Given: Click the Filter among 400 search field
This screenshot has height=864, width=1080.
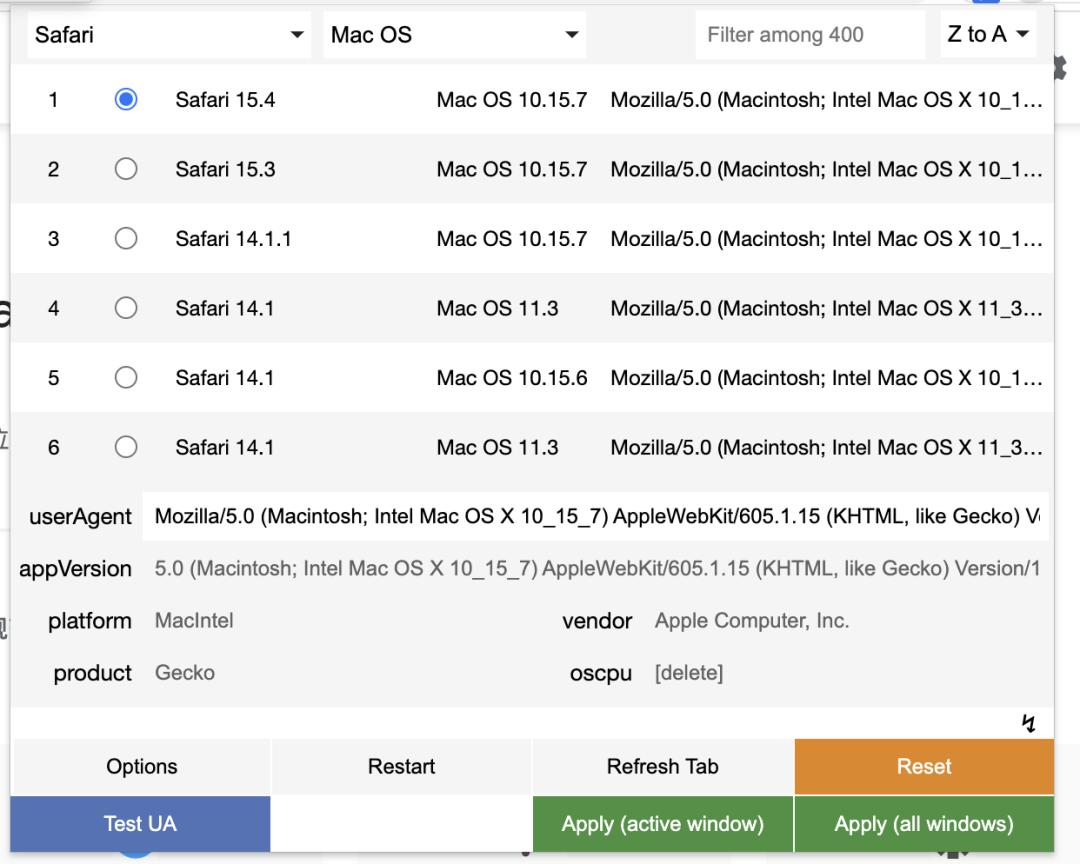Looking at the screenshot, I should (x=809, y=35).
